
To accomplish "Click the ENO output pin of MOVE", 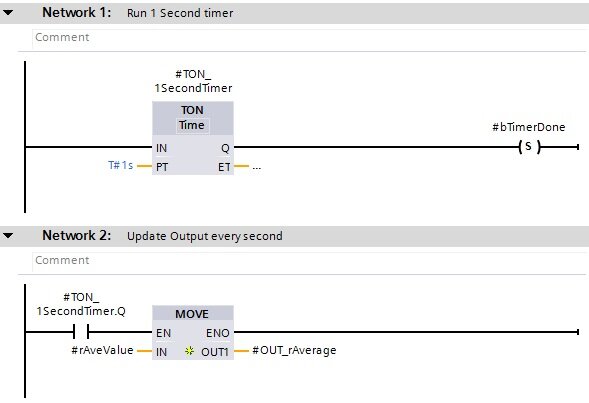I will coord(218,333).
